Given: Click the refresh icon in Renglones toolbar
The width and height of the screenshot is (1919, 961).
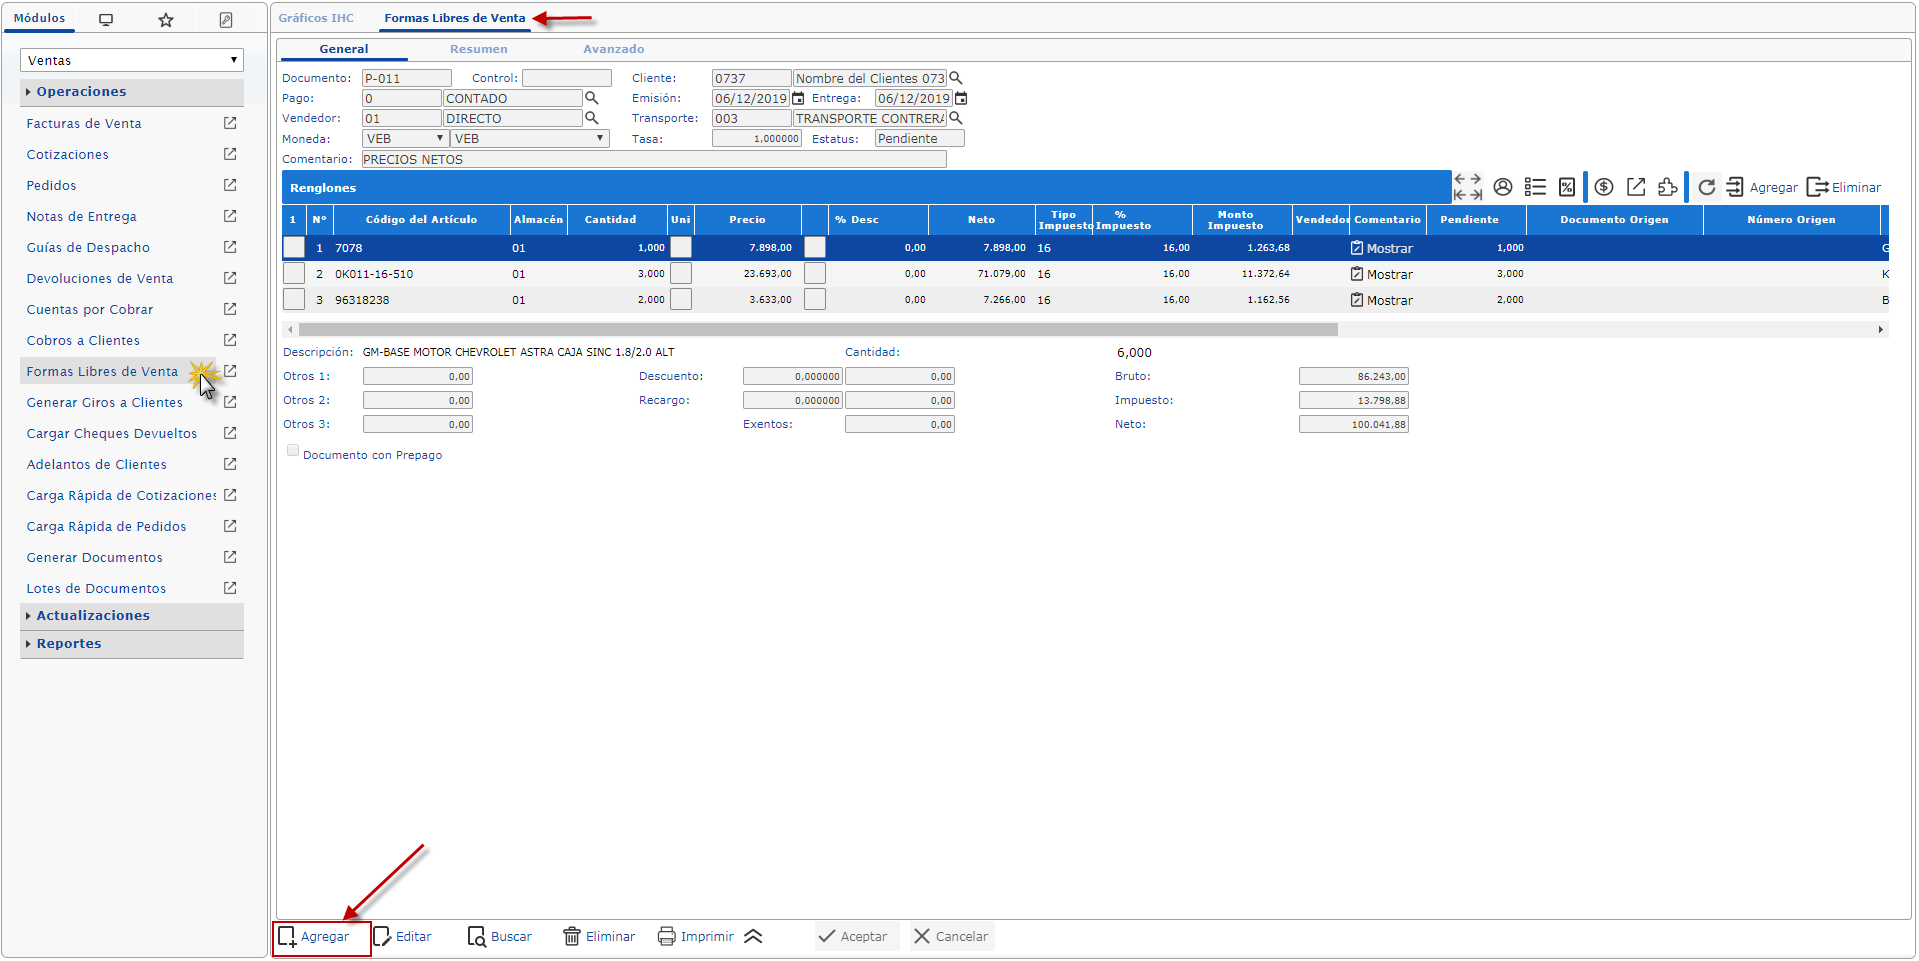Looking at the screenshot, I should pos(1707,187).
